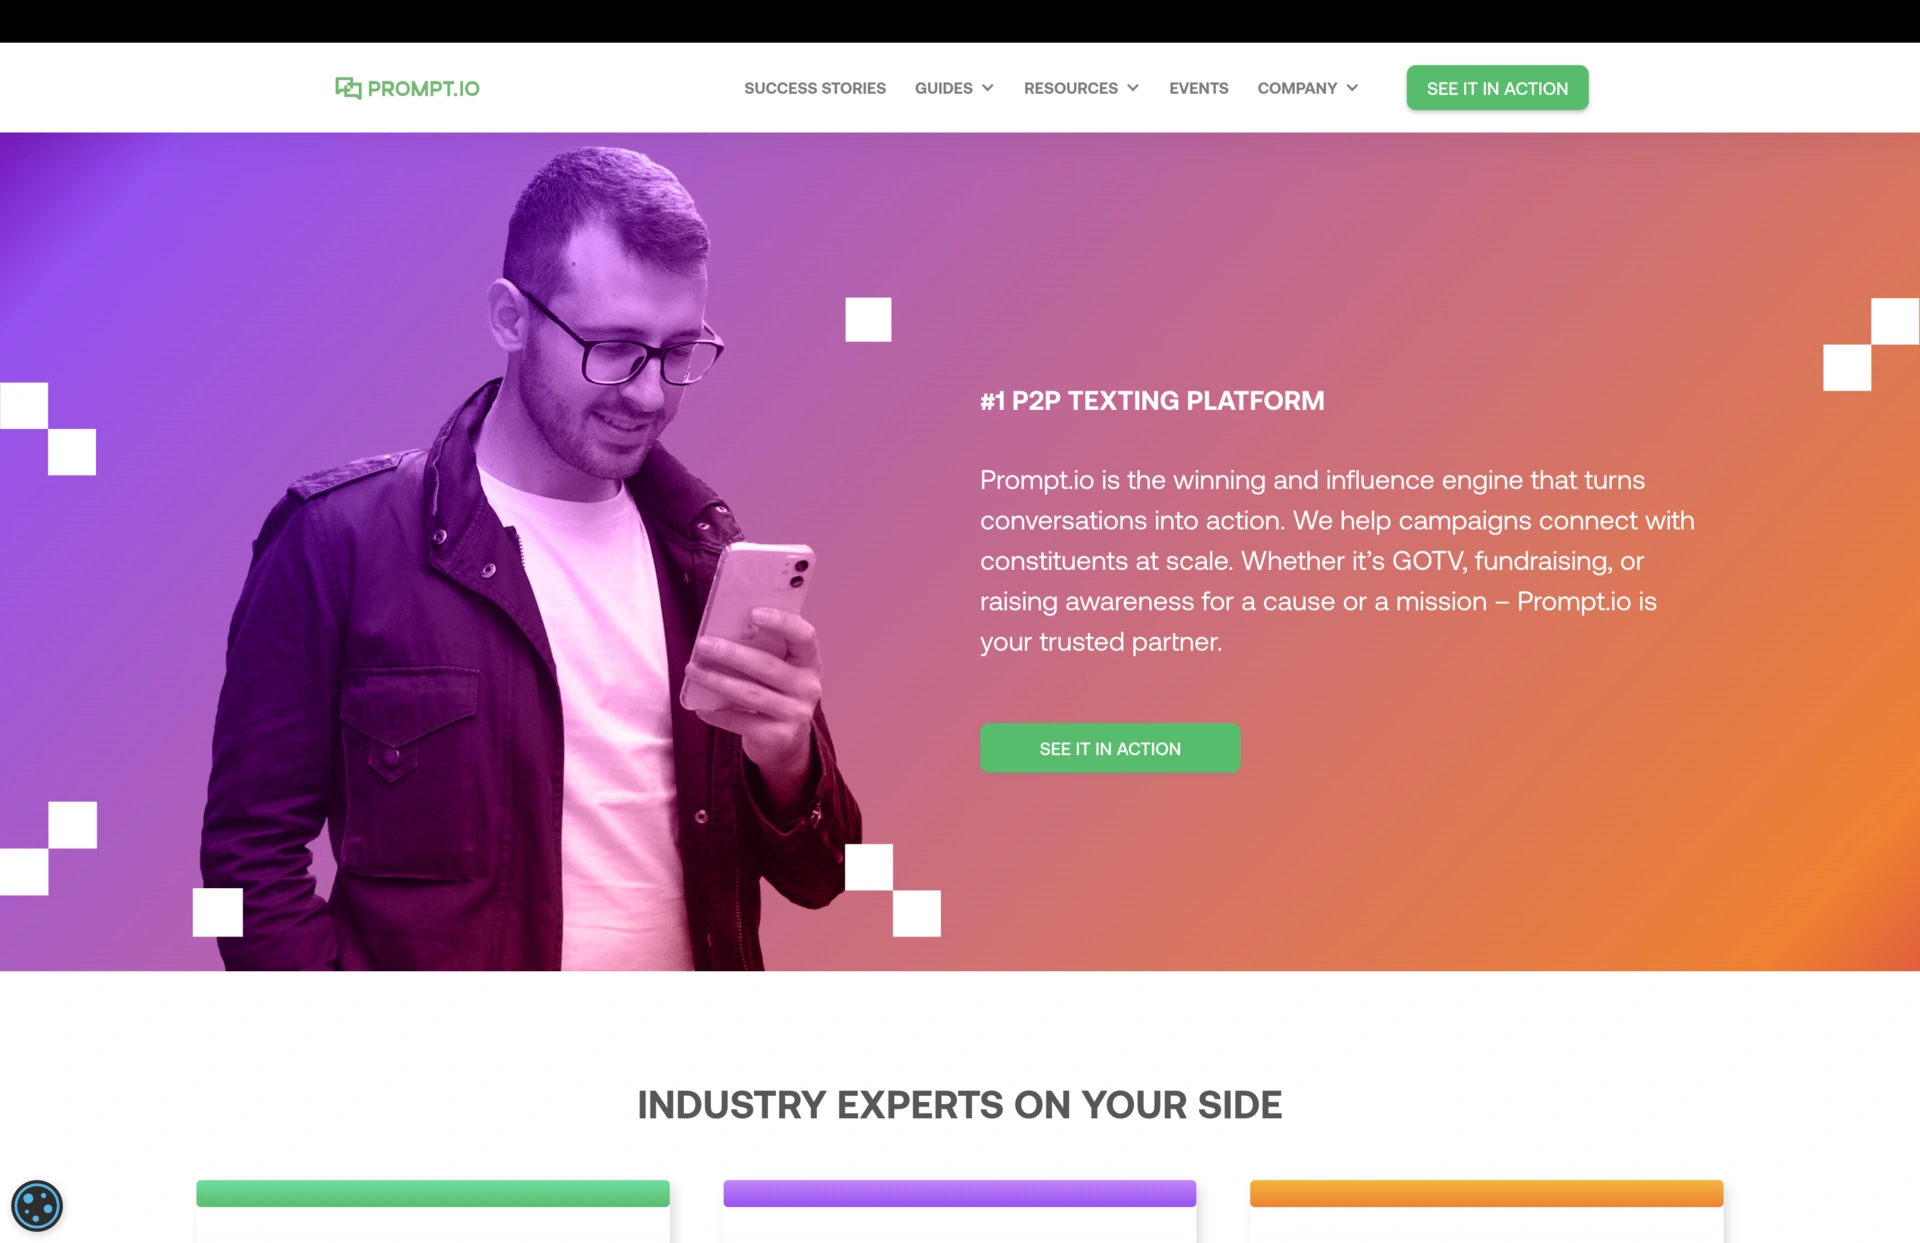Expand the Resources dropdown arrow
The width and height of the screenshot is (1920, 1243).
(x=1133, y=88)
